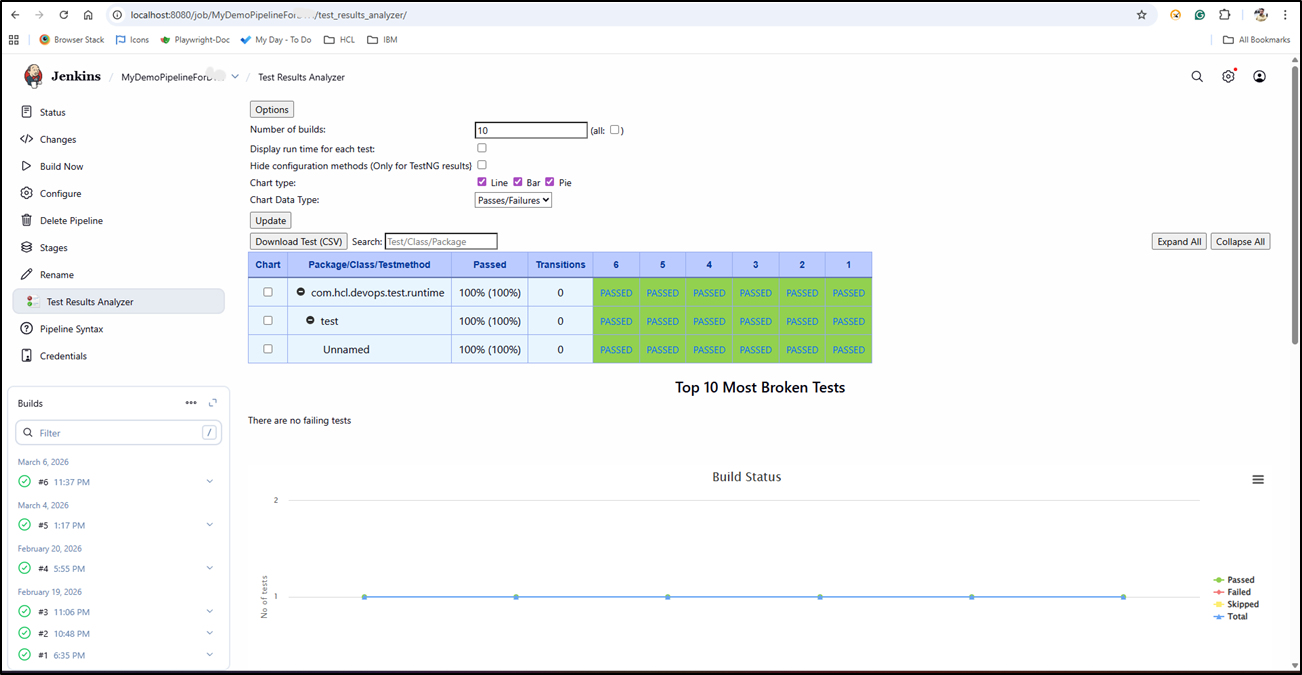The height and width of the screenshot is (675, 1302).
Task: Toggle the Failed series in chart legend
Action: pyautogui.click(x=1232, y=592)
